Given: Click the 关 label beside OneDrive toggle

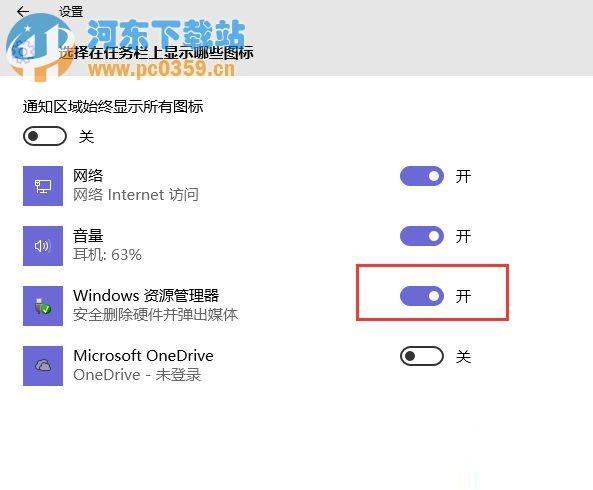Looking at the screenshot, I should click(x=463, y=357).
